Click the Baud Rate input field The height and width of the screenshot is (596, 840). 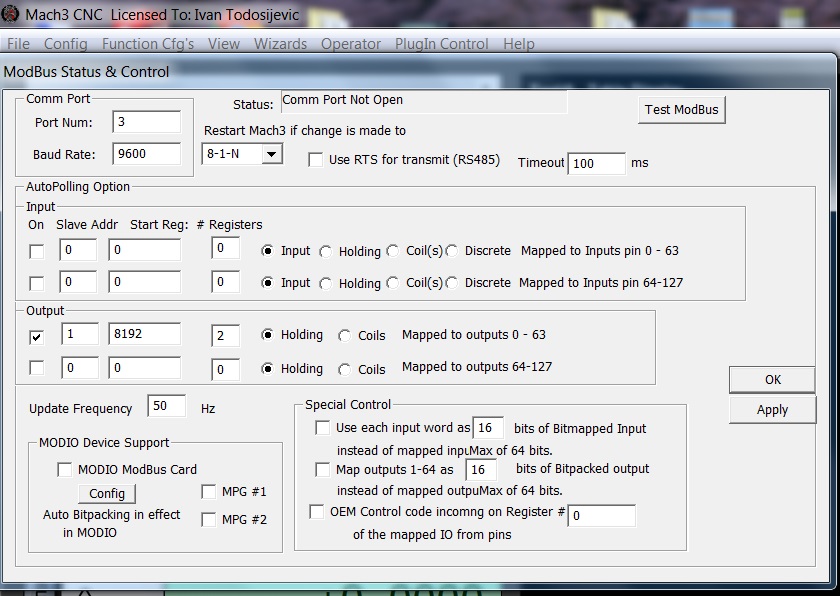(x=147, y=154)
